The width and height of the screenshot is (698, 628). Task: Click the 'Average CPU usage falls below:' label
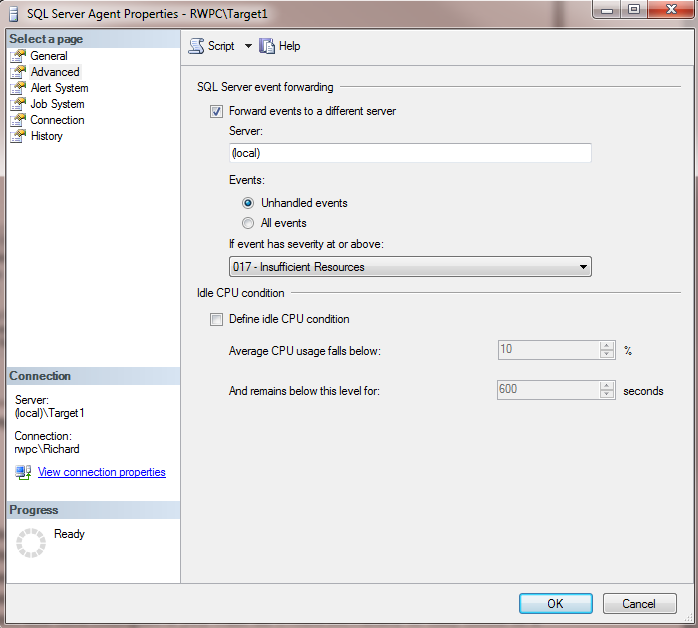point(305,351)
